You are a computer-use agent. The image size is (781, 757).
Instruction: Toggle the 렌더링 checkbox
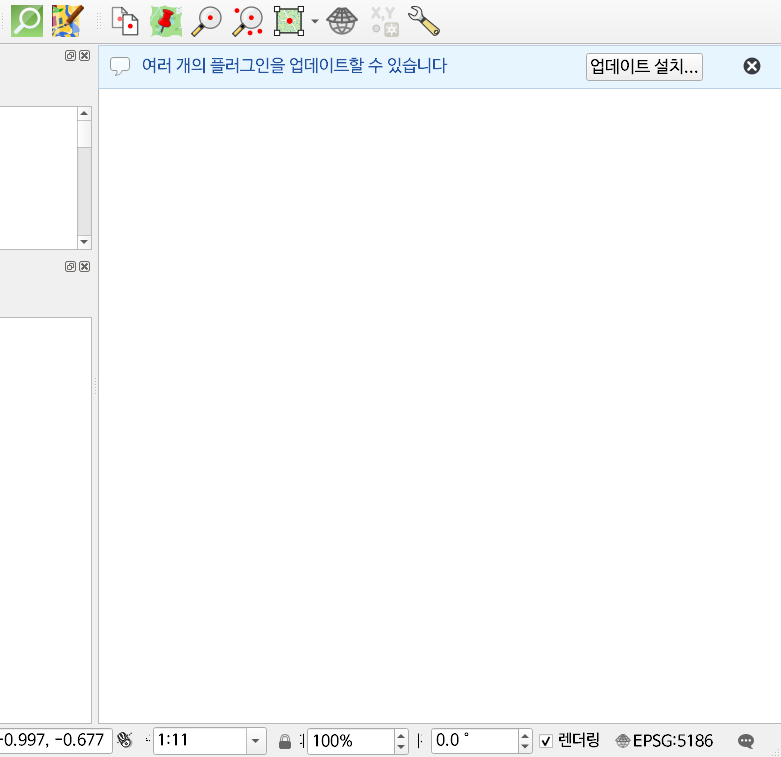pyautogui.click(x=546, y=741)
